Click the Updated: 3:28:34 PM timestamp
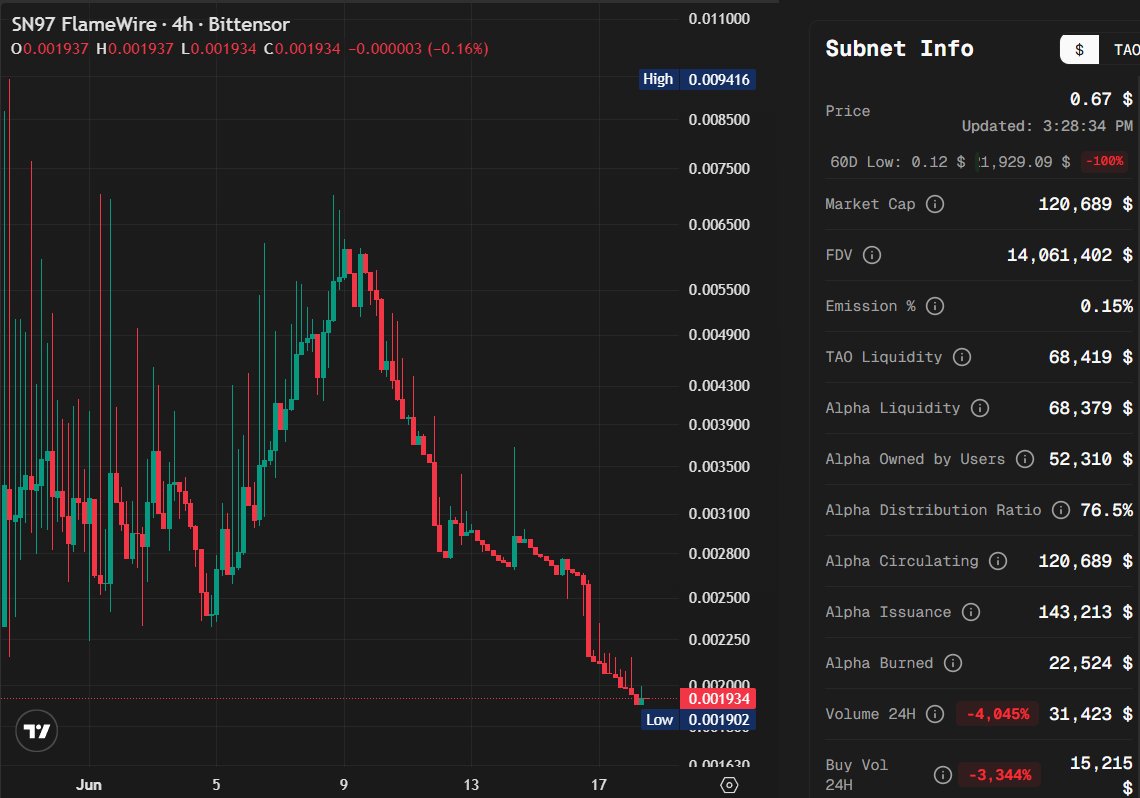Screen dimensions: 1140x798 click(1047, 126)
